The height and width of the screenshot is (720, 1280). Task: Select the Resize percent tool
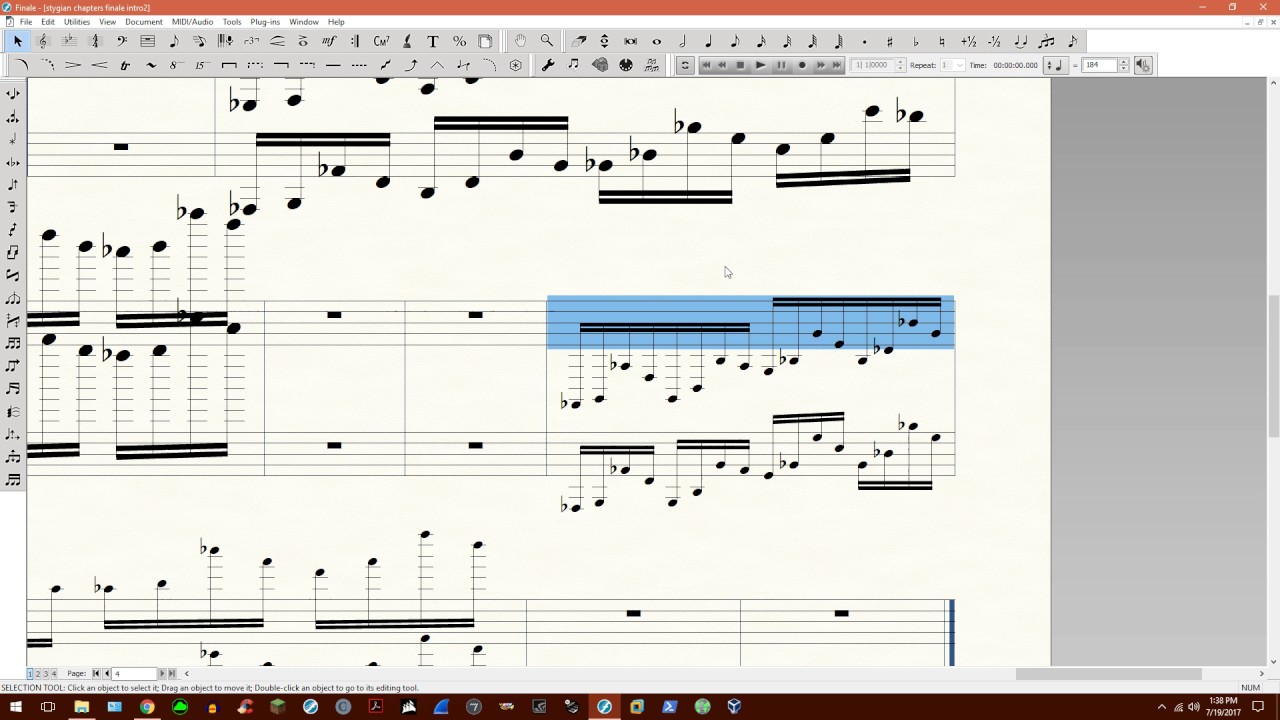(459, 41)
